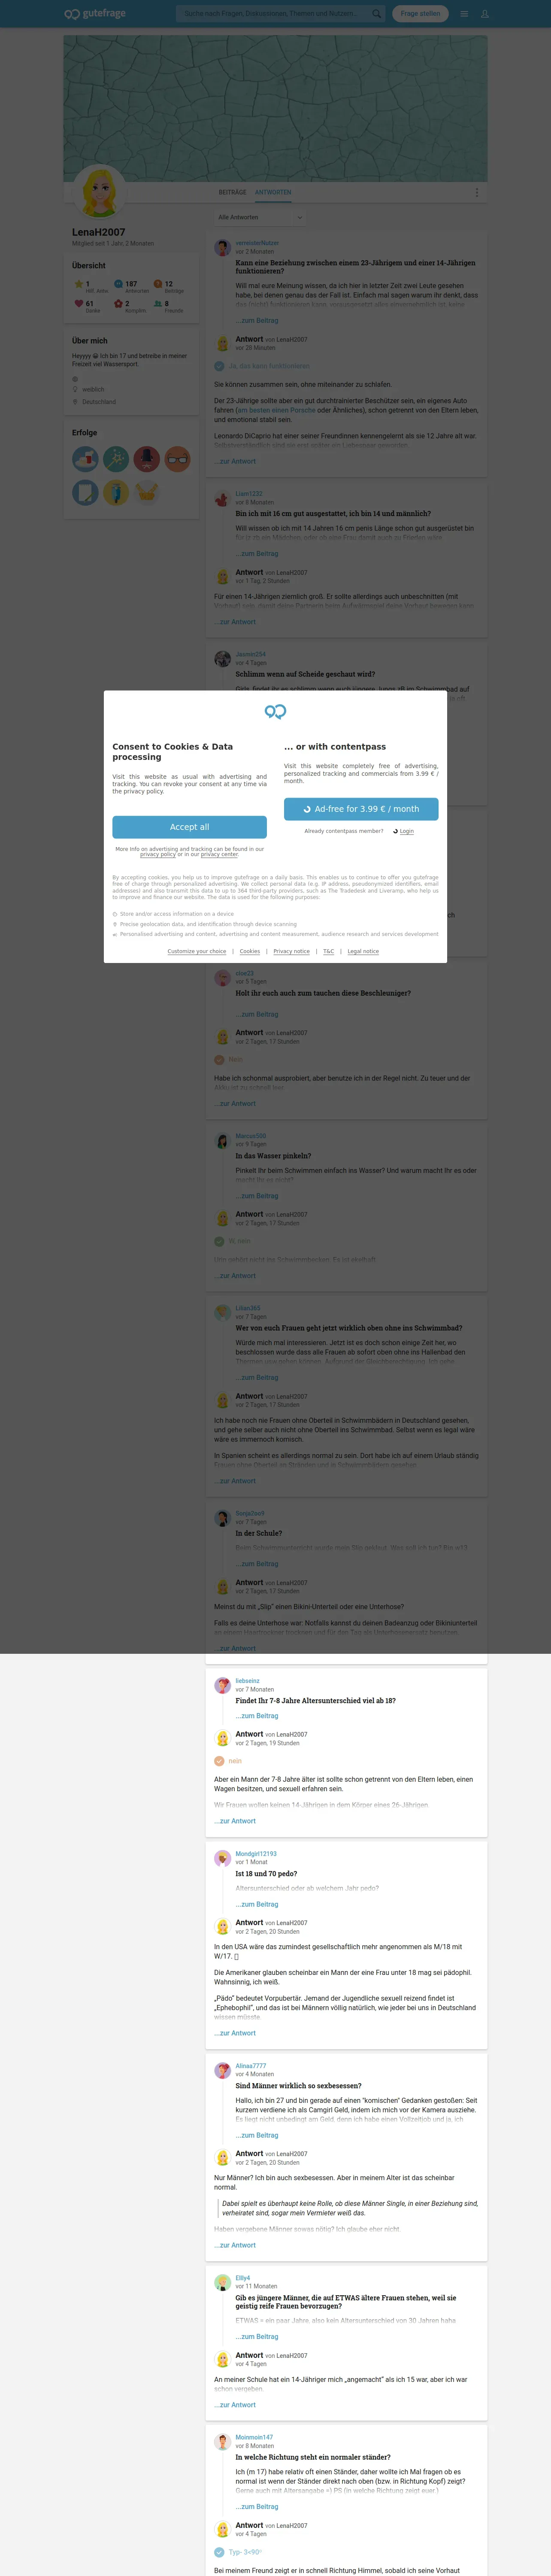Open zum Beitrag link under Mondgirl12193's question
Image resolution: width=551 pixels, height=2576 pixels.
pyautogui.click(x=257, y=1904)
